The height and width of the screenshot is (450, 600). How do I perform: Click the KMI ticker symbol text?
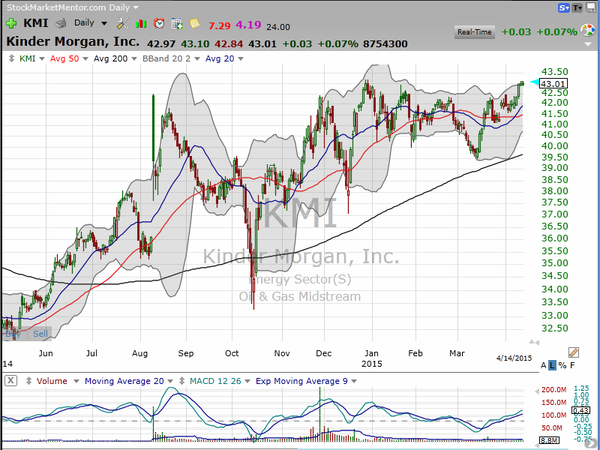(36, 23)
